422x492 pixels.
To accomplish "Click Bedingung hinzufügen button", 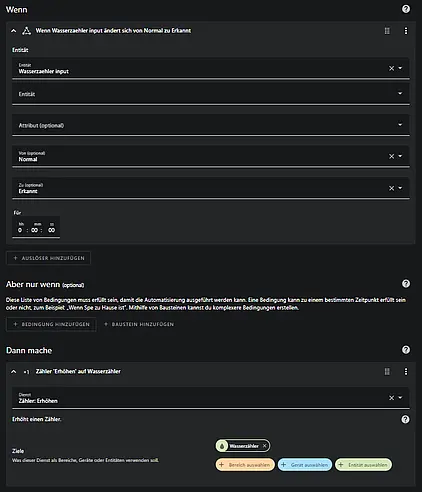I will 51,324.
